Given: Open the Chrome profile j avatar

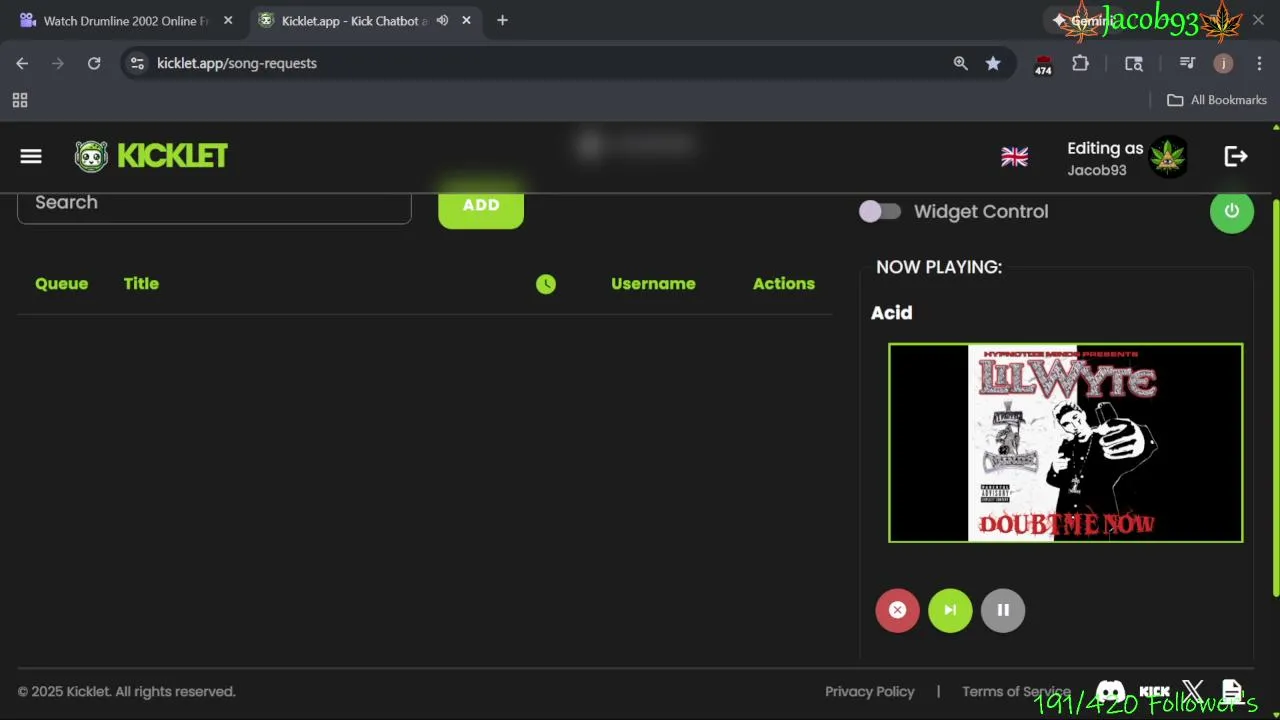Looking at the screenshot, I should point(1223,63).
